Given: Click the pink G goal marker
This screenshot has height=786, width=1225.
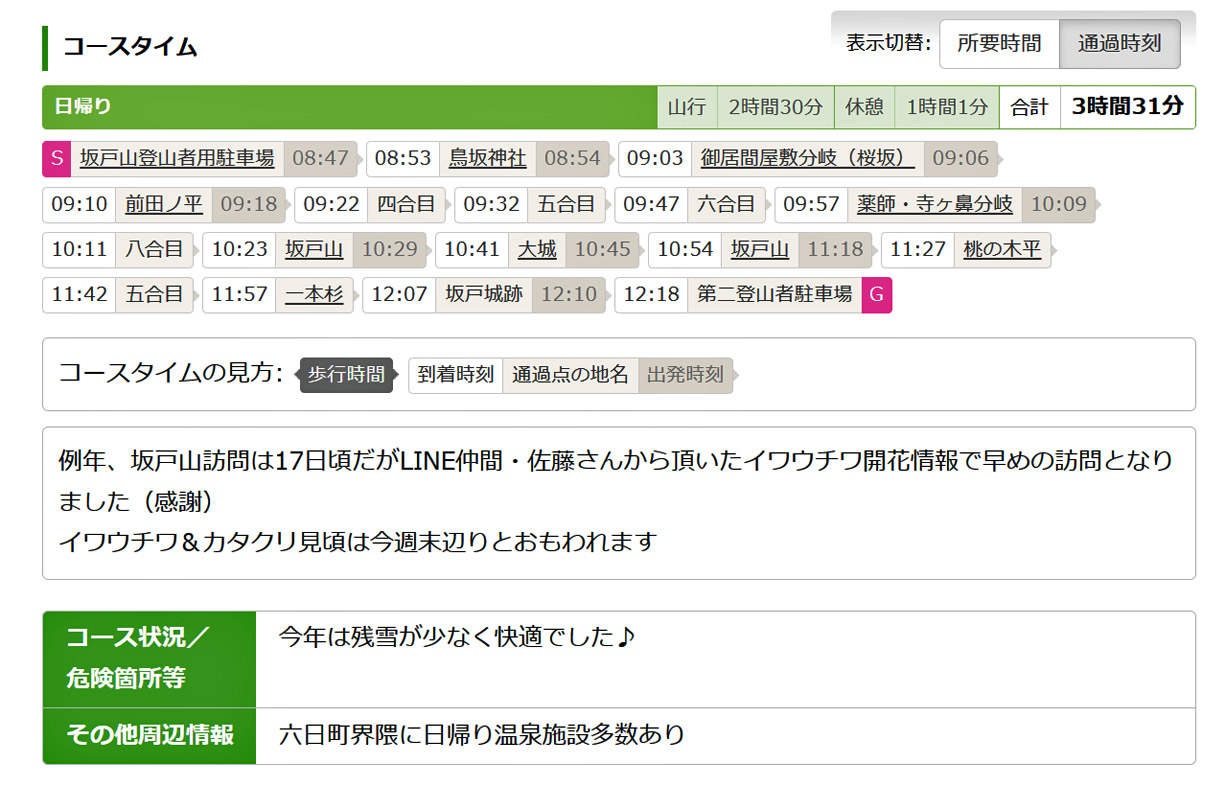Looking at the screenshot, I should pyautogui.click(x=876, y=294).
